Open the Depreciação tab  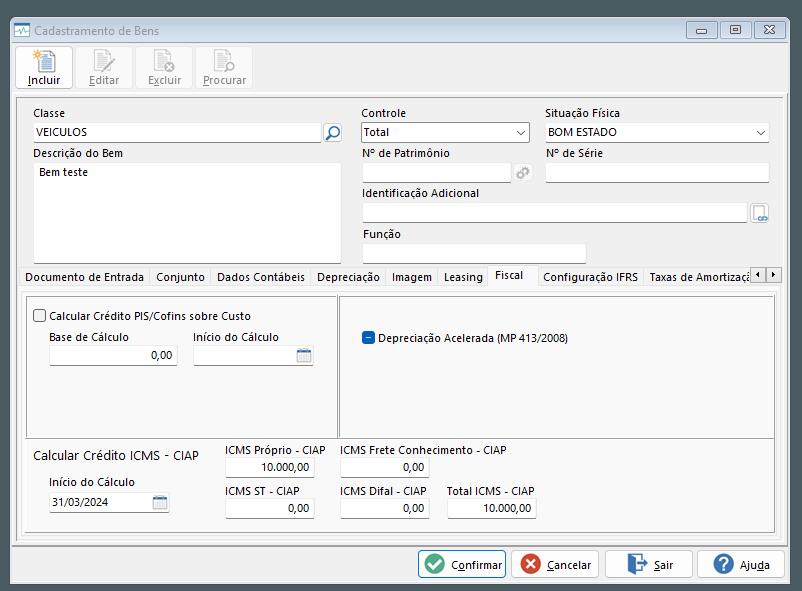[x=348, y=277]
